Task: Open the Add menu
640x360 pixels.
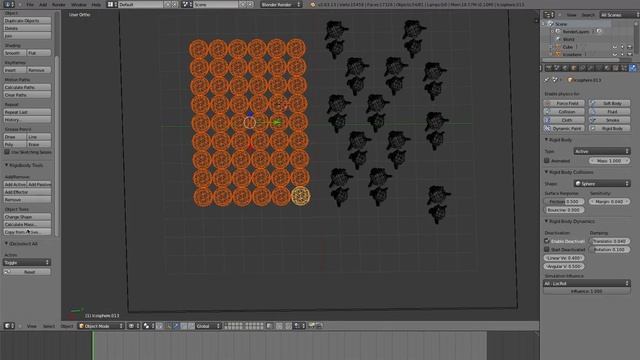Action: (43, 4)
